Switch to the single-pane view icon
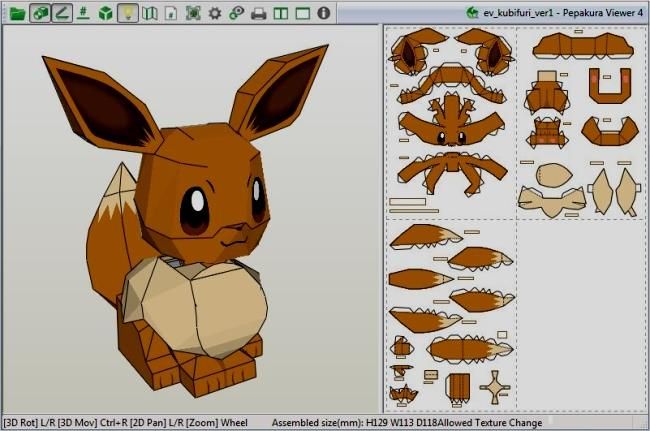650x431 pixels. point(302,13)
